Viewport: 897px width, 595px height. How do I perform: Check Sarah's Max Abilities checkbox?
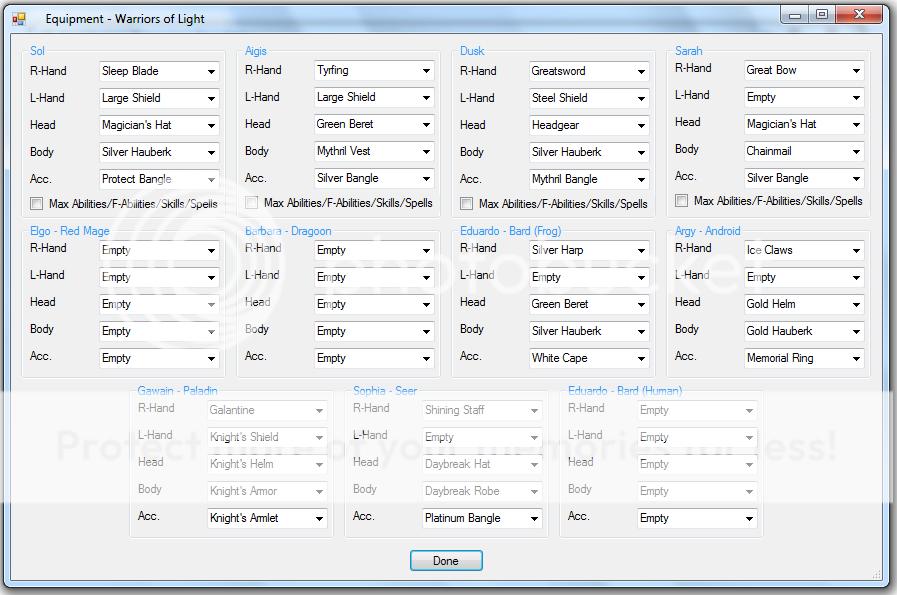(x=682, y=201)
